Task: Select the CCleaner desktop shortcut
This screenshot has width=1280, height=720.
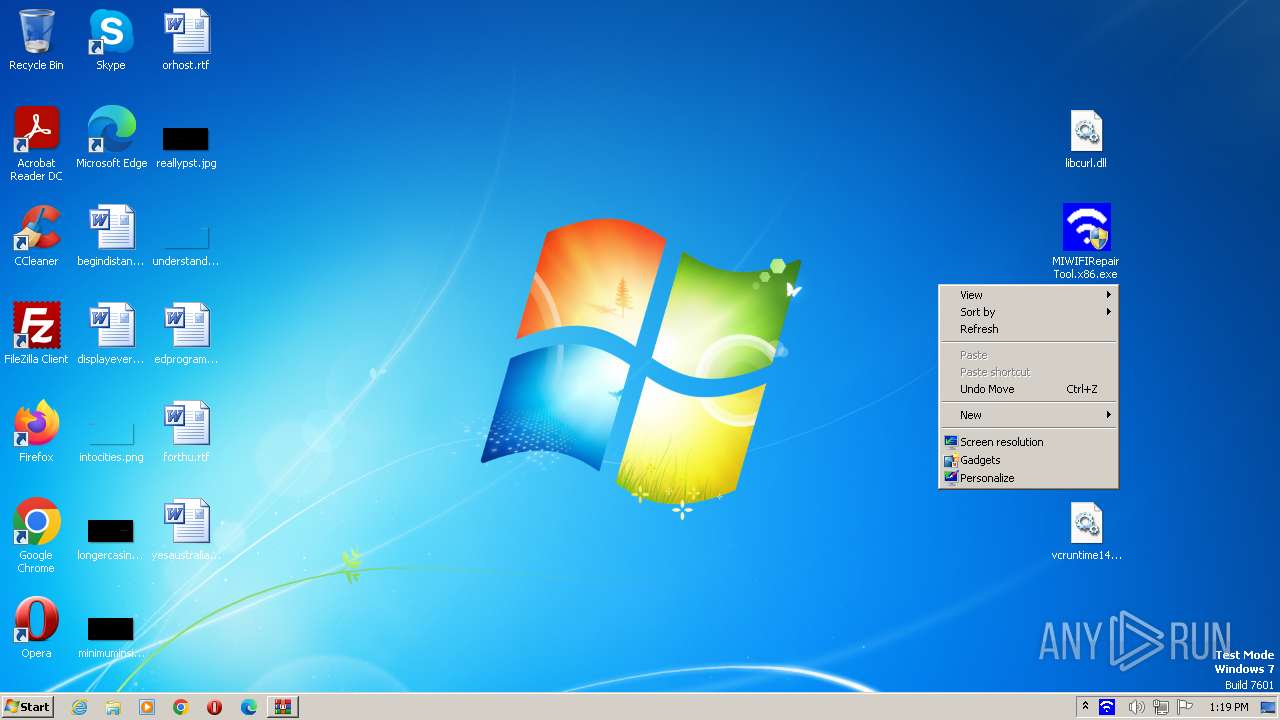Action: 36,236
